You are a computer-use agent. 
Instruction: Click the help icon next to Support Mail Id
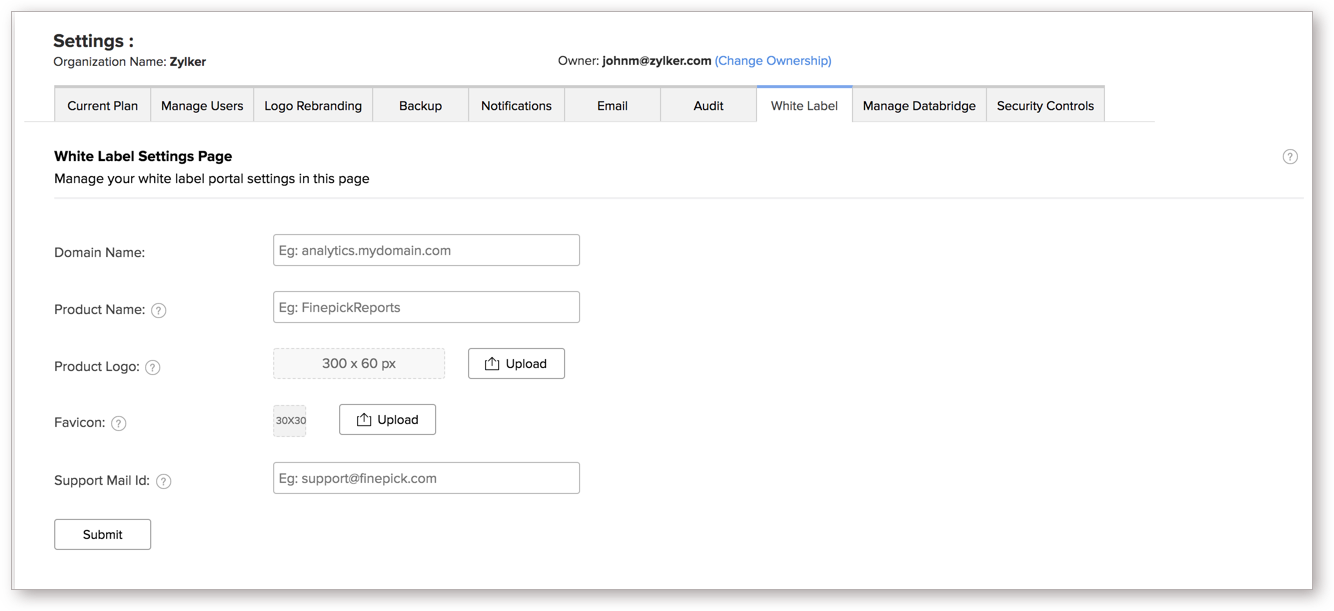coord(164,481)
